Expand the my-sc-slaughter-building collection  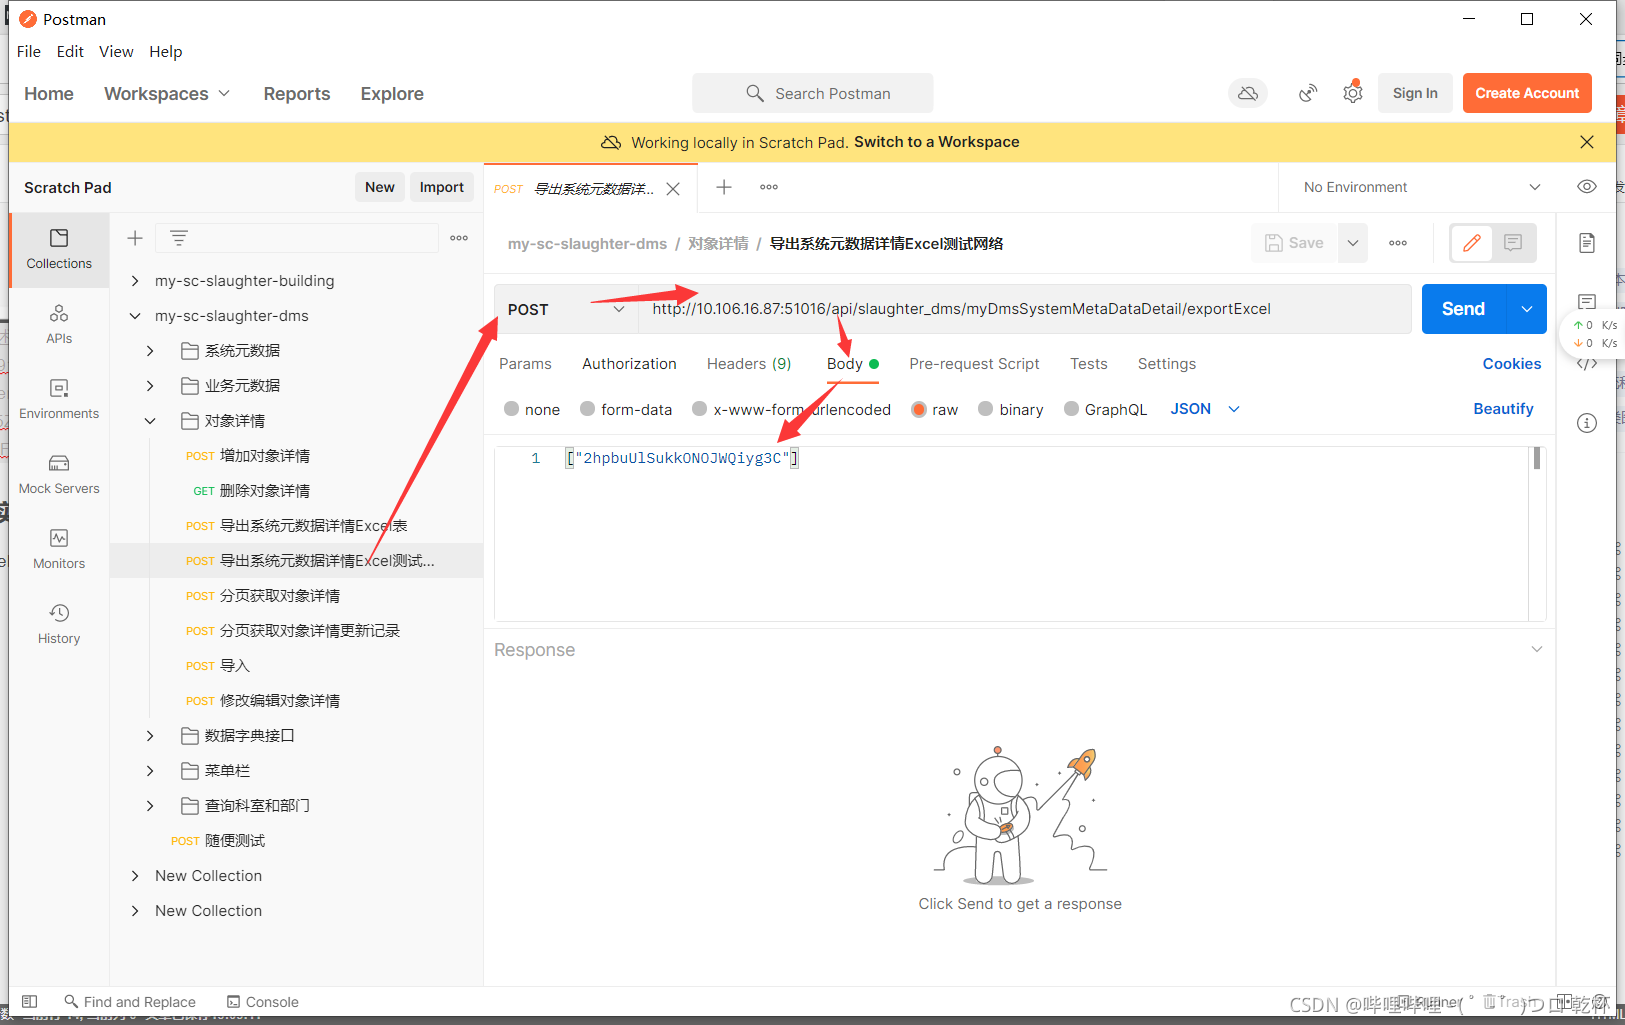(x=135, y=281)
